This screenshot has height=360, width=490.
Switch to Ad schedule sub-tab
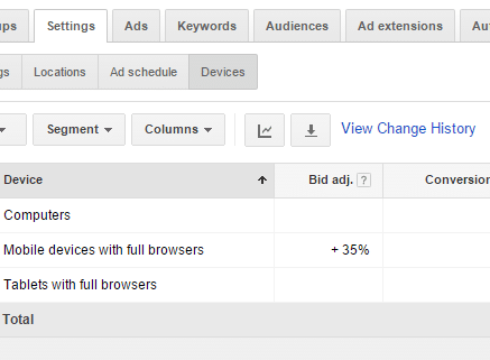pyautogui.click(x=143, y=72)
